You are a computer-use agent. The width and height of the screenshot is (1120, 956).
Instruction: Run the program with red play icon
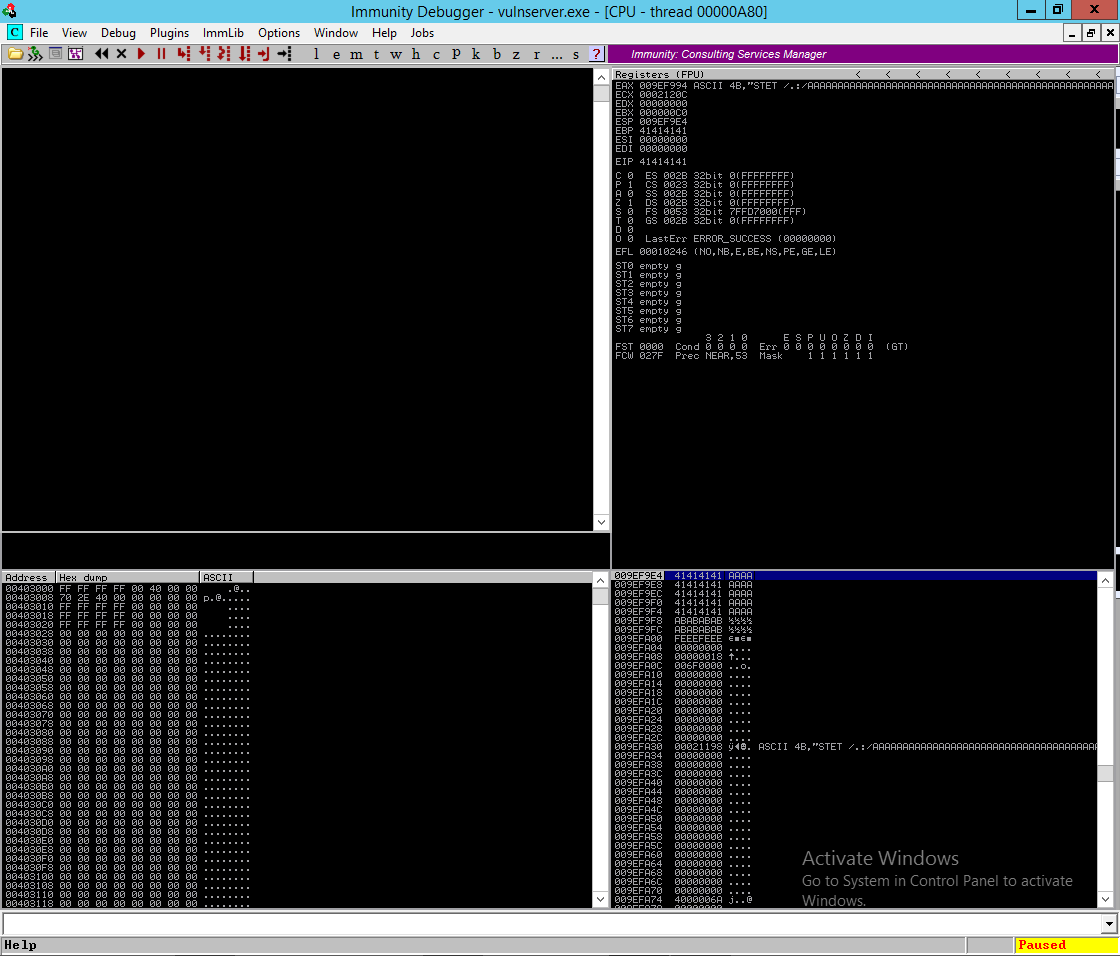(x=141, y=54)
